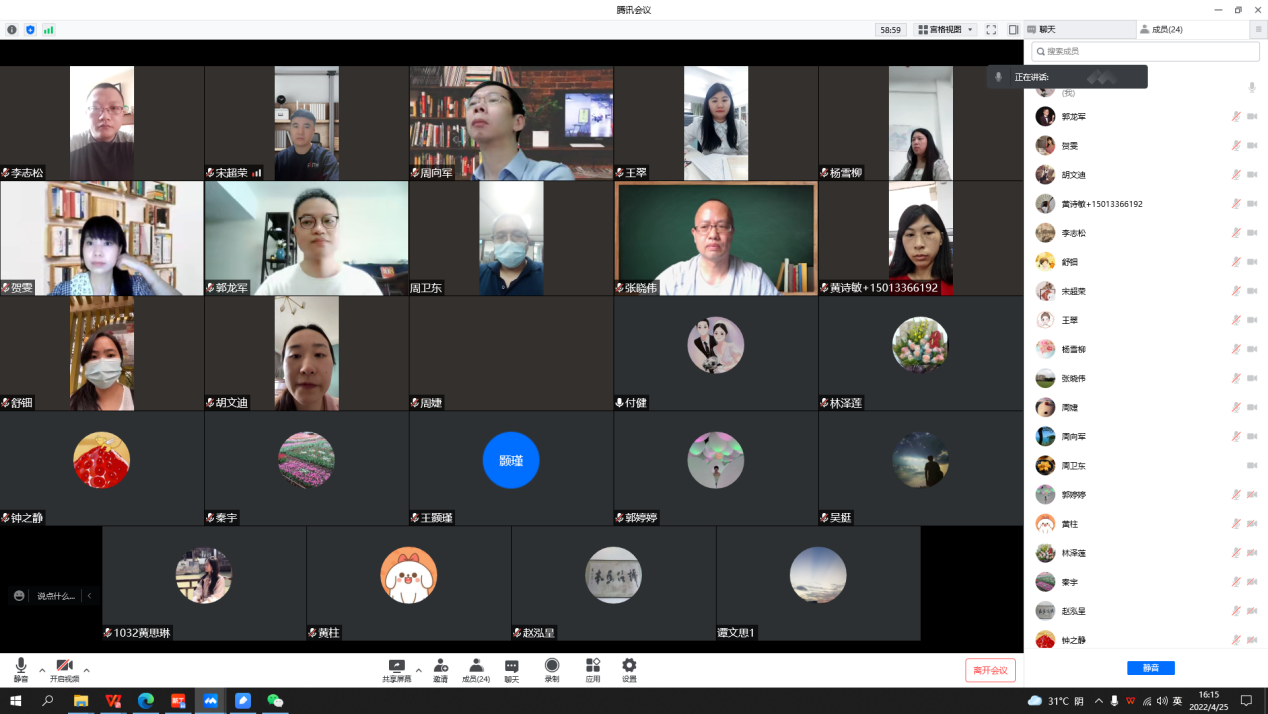Expand the arrow next to 共享屏幕
The image size is (1268, 714).
tap(418, 670)
